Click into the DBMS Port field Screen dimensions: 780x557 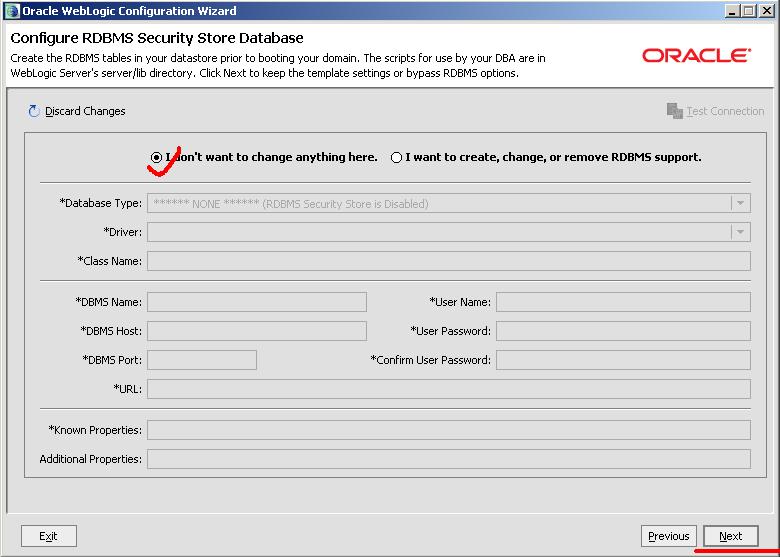202,360
